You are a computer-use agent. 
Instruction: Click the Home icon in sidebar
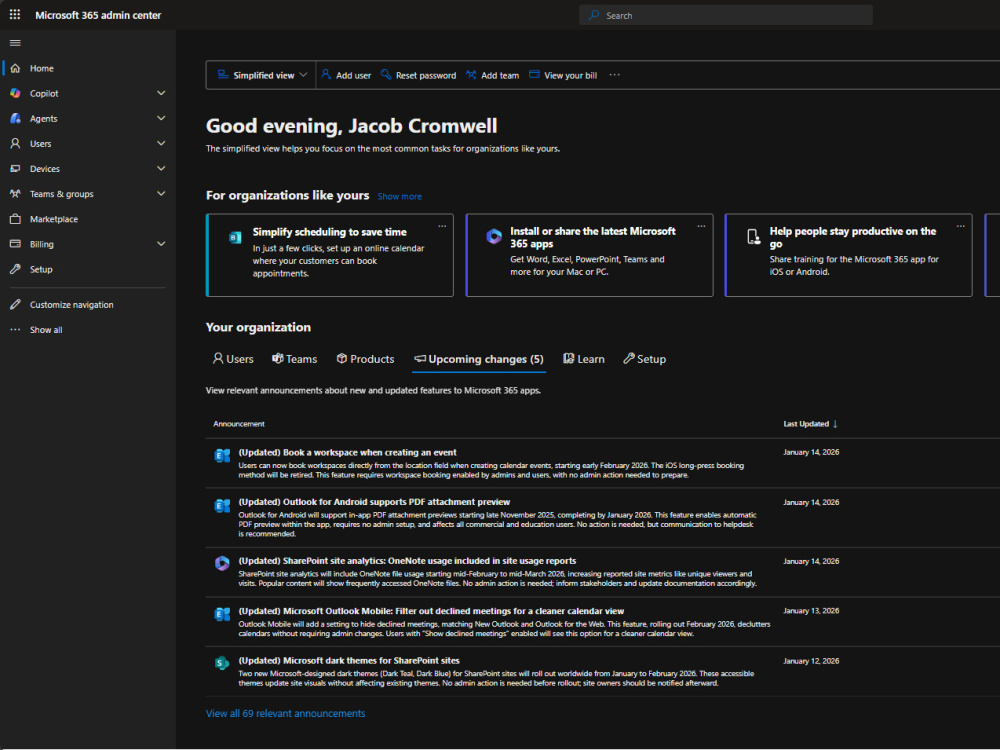(15, 68)
